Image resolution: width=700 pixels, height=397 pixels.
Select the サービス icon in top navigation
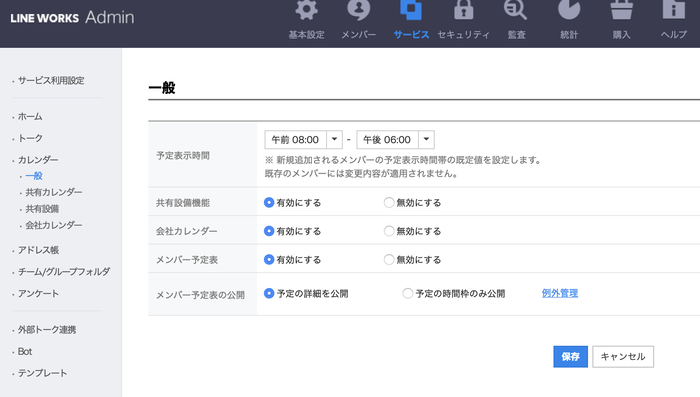(411, 10)
